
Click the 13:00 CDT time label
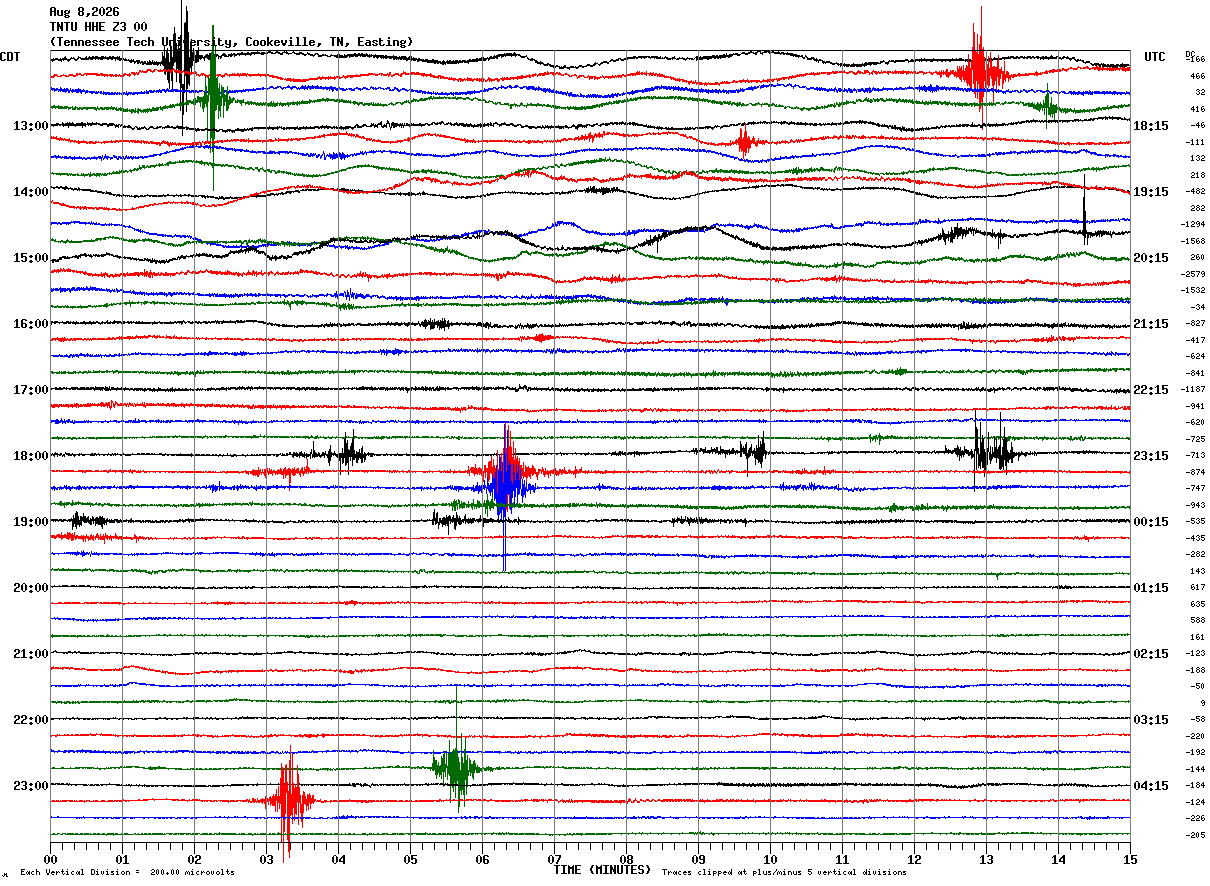30,126
